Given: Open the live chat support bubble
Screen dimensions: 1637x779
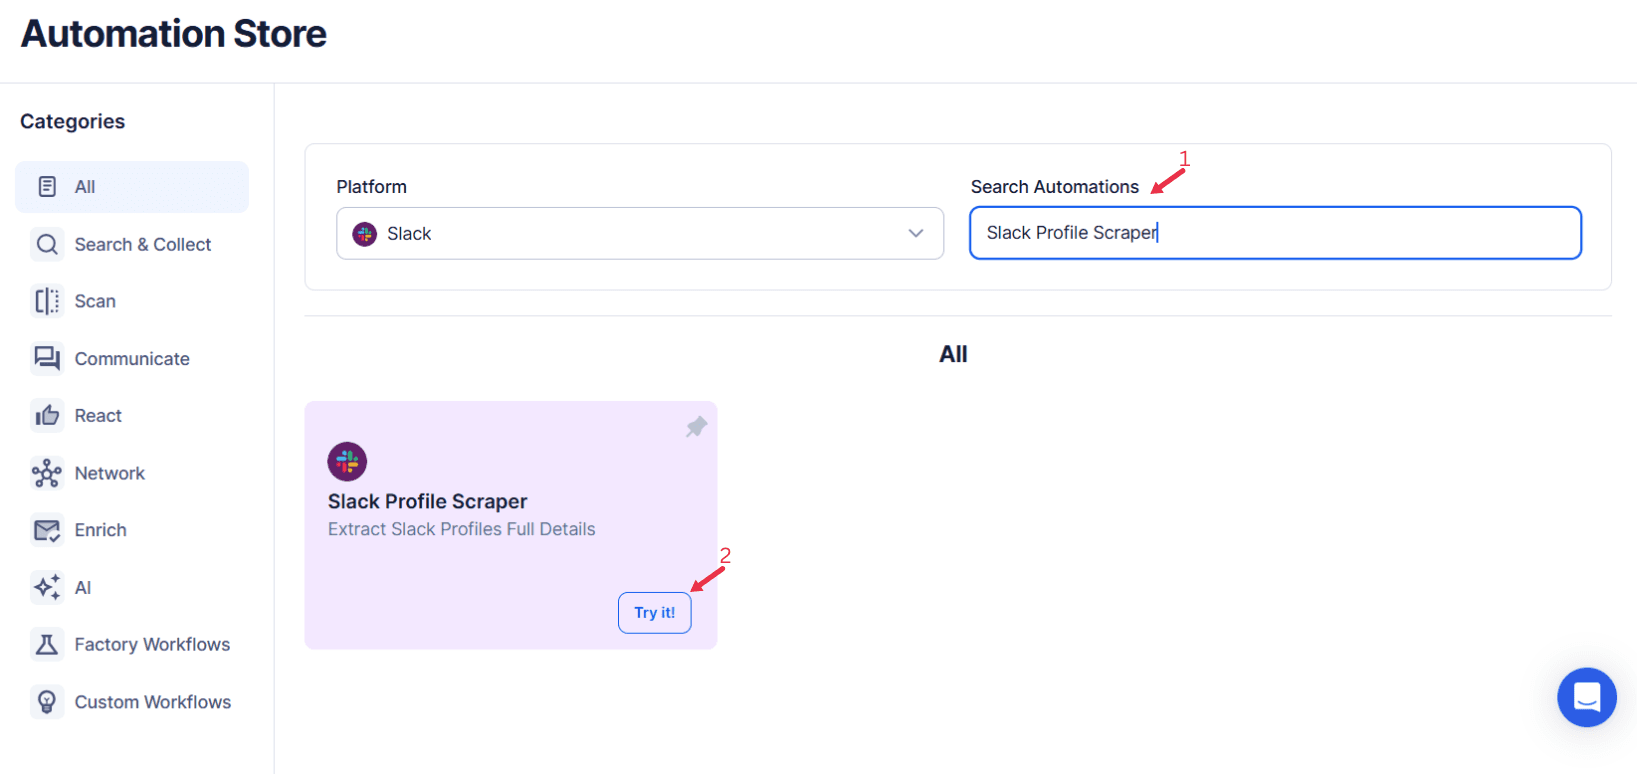Looking at the screenshot, I should coord(1586,697).
